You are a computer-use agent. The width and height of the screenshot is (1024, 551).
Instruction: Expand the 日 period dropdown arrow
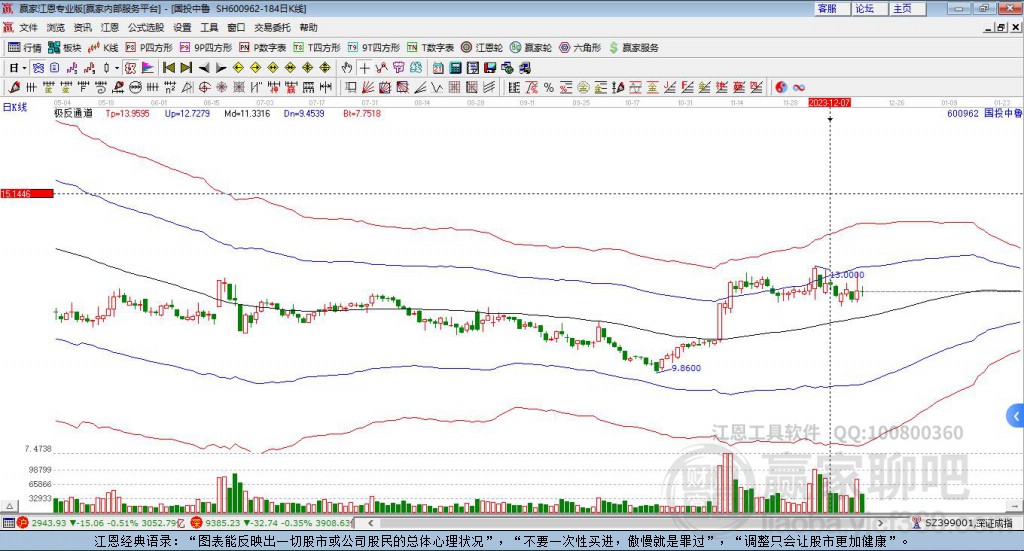24,68
